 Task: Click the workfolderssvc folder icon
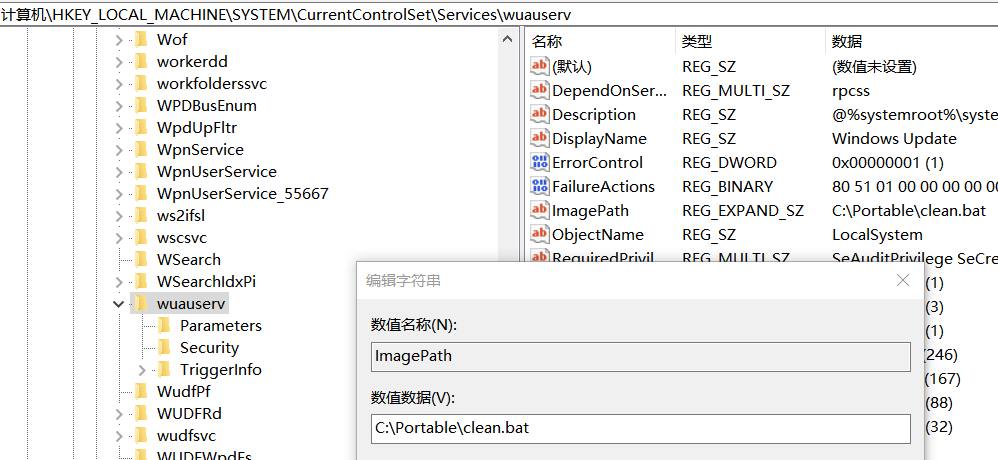(141, 83)
